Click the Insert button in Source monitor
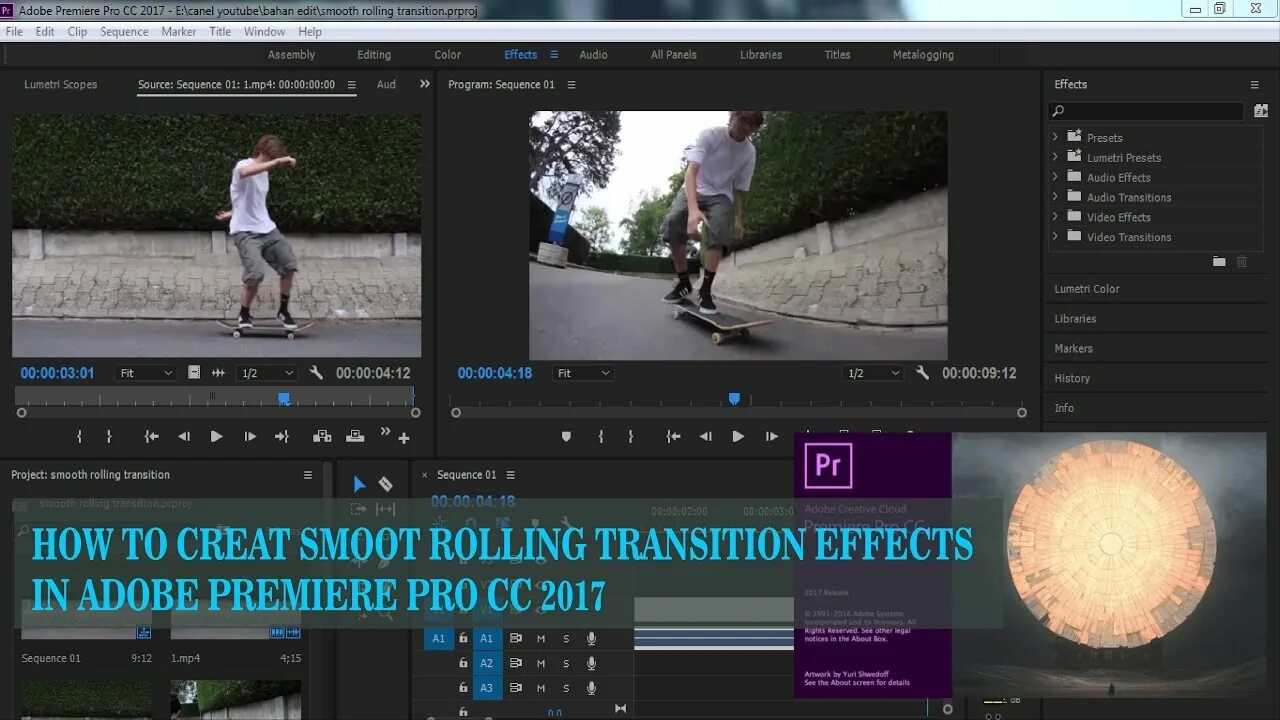Screen dimensions: 1280x720 click(x=322, y=436)
